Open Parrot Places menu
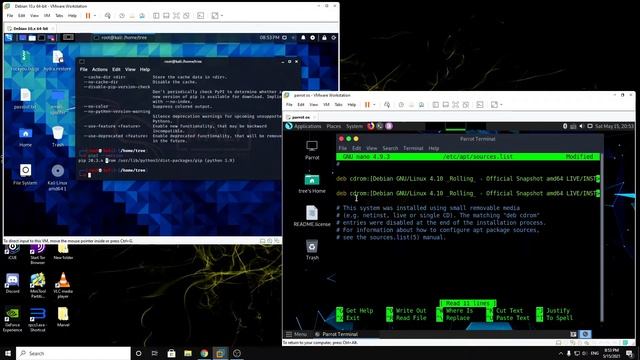 tap(333, 126)
